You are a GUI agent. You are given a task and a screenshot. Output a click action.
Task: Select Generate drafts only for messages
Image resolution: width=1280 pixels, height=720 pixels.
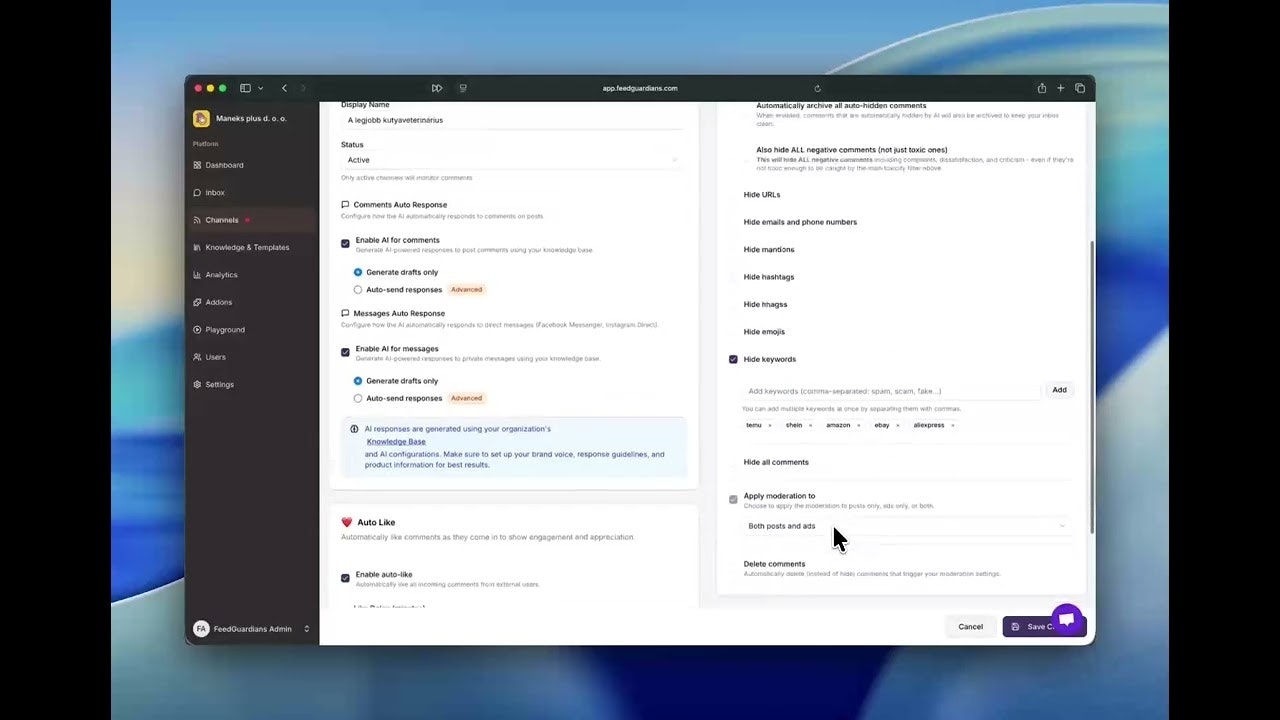coord(358,381)
